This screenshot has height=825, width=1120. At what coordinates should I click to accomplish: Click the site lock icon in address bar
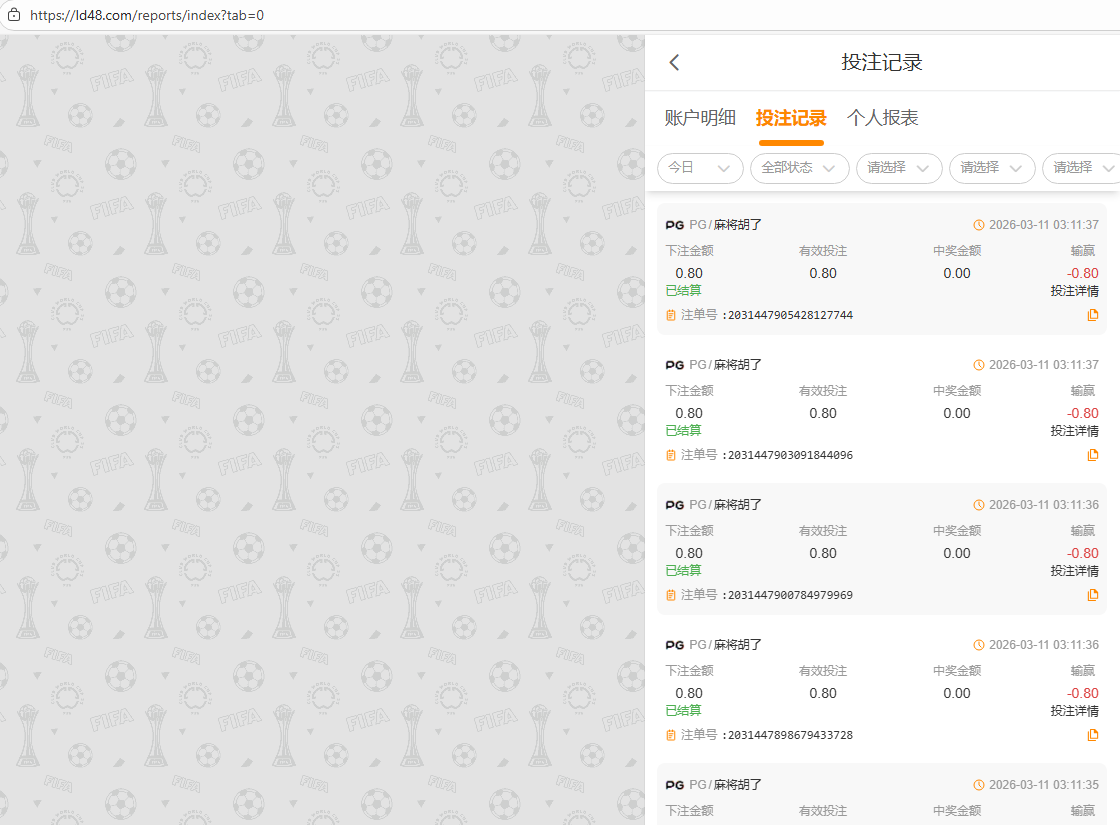[x=14, y=16]
